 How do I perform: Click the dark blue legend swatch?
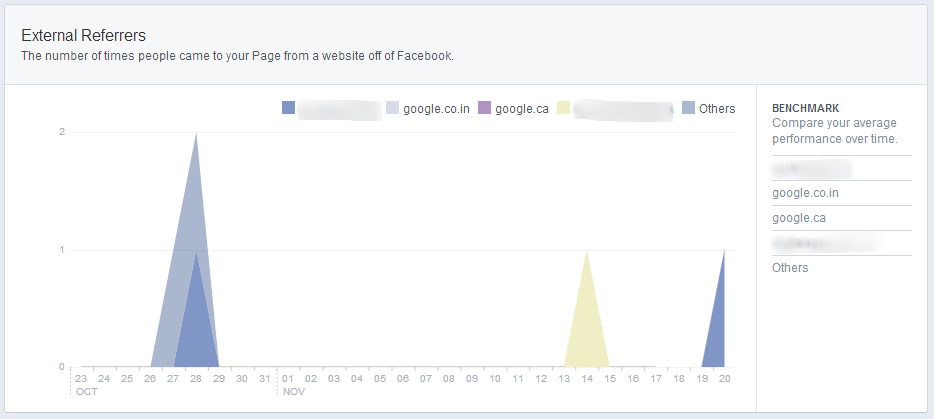(289, 108)
